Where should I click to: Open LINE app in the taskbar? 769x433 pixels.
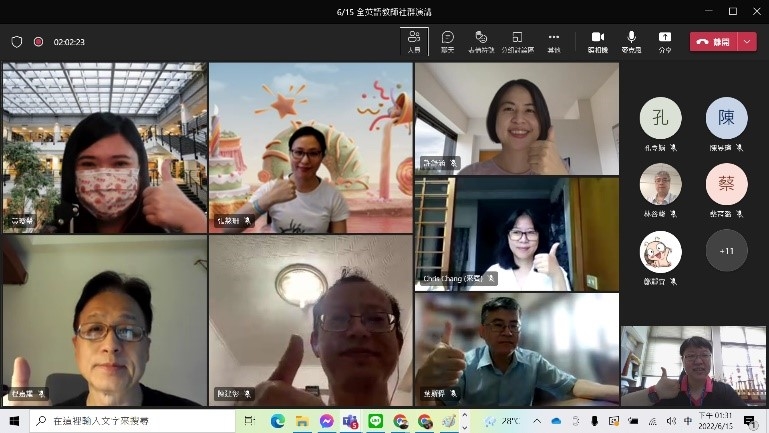pos(376,421)
